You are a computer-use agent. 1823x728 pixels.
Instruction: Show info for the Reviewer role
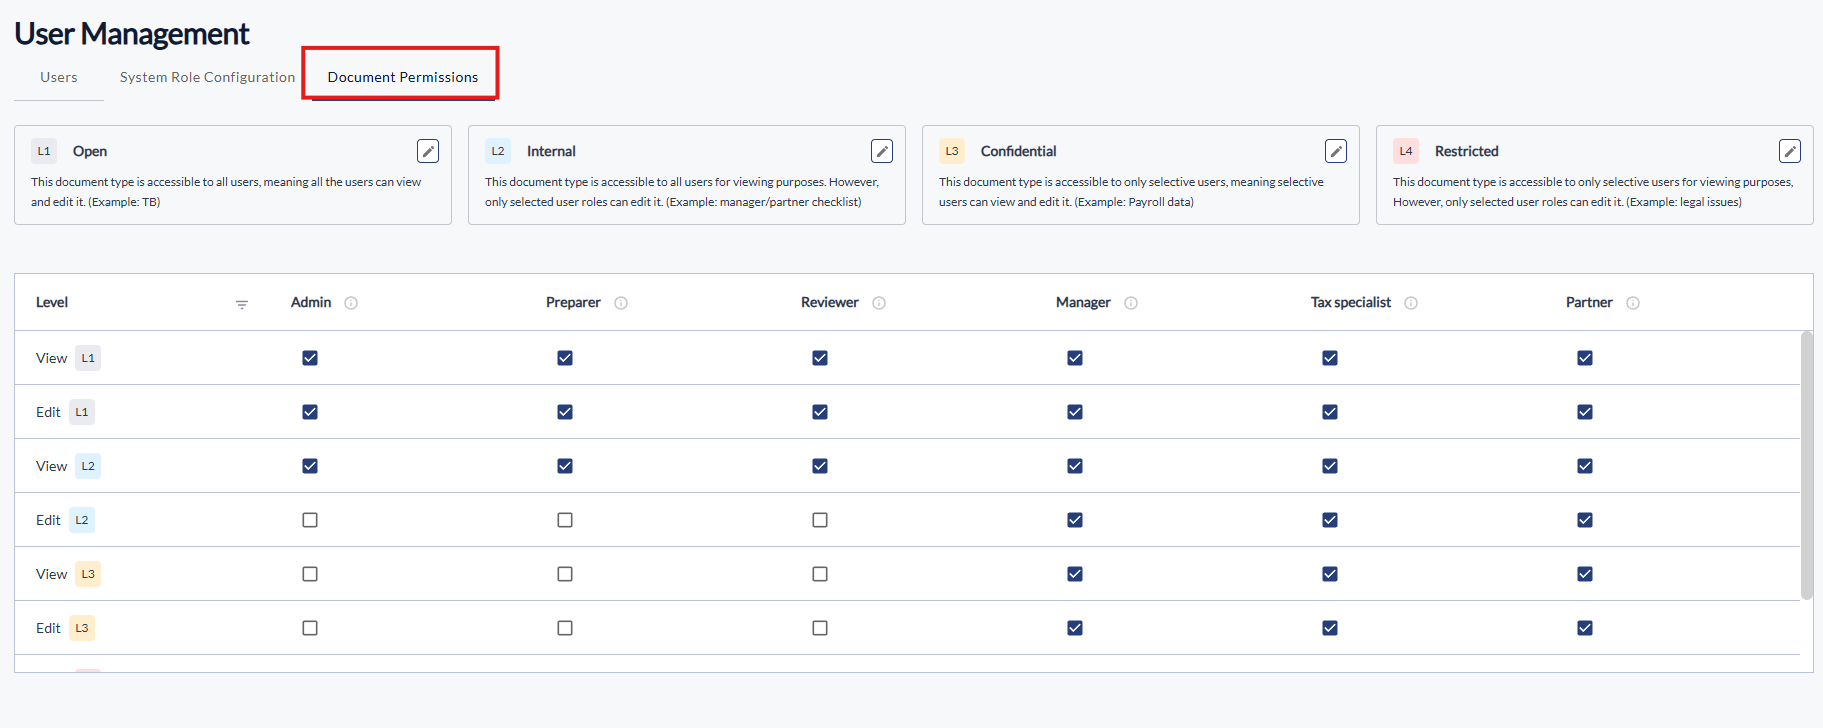tap(879, 303)
